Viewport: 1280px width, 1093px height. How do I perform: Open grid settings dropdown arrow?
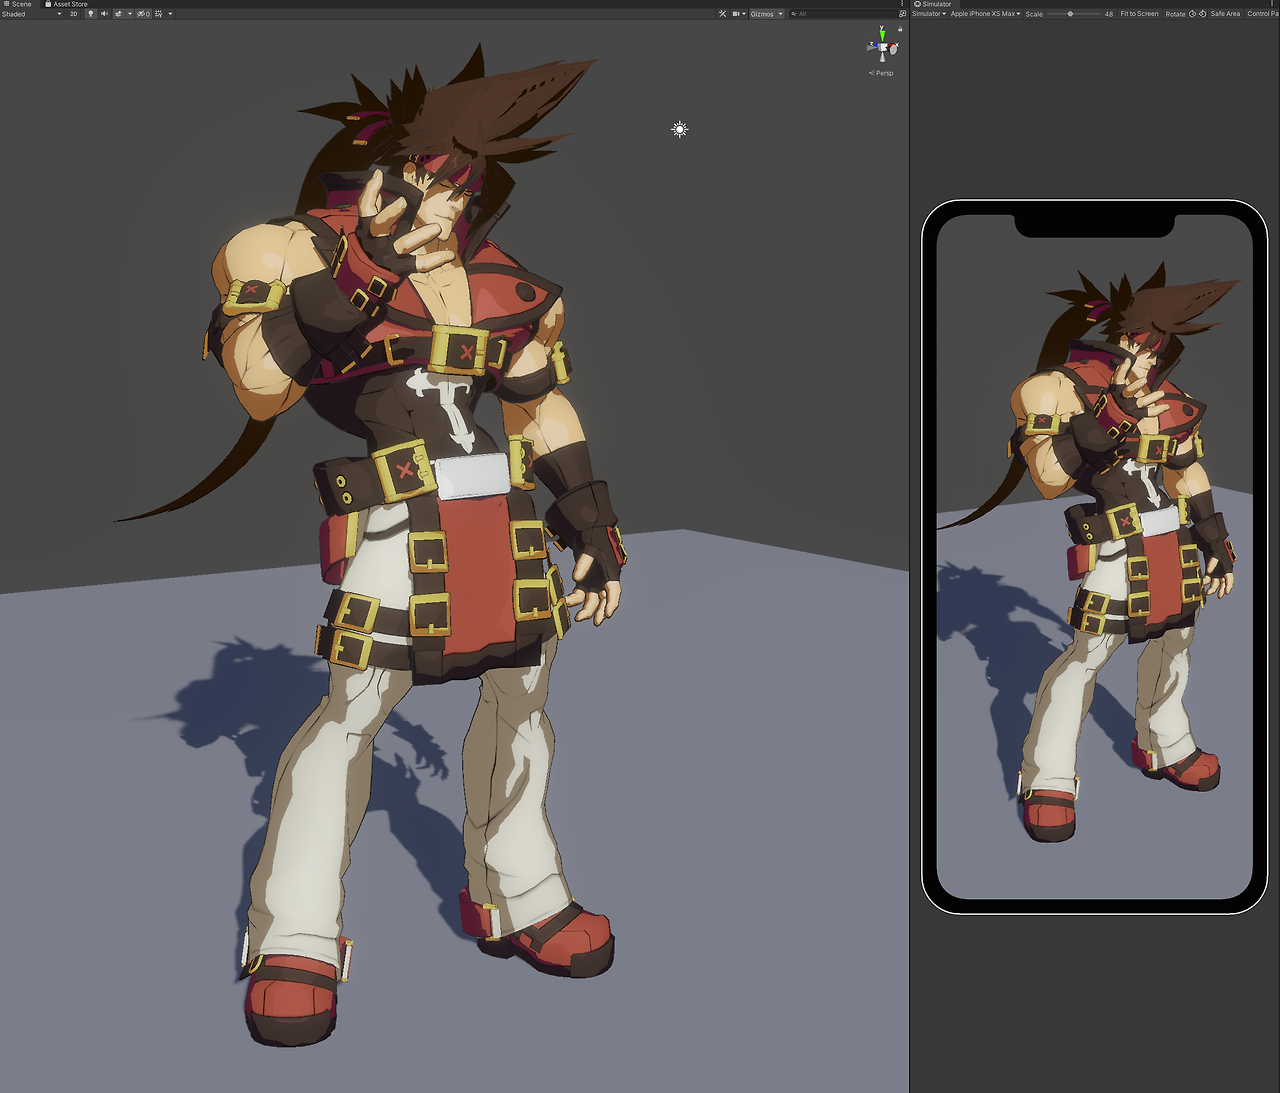pos(170,14)
